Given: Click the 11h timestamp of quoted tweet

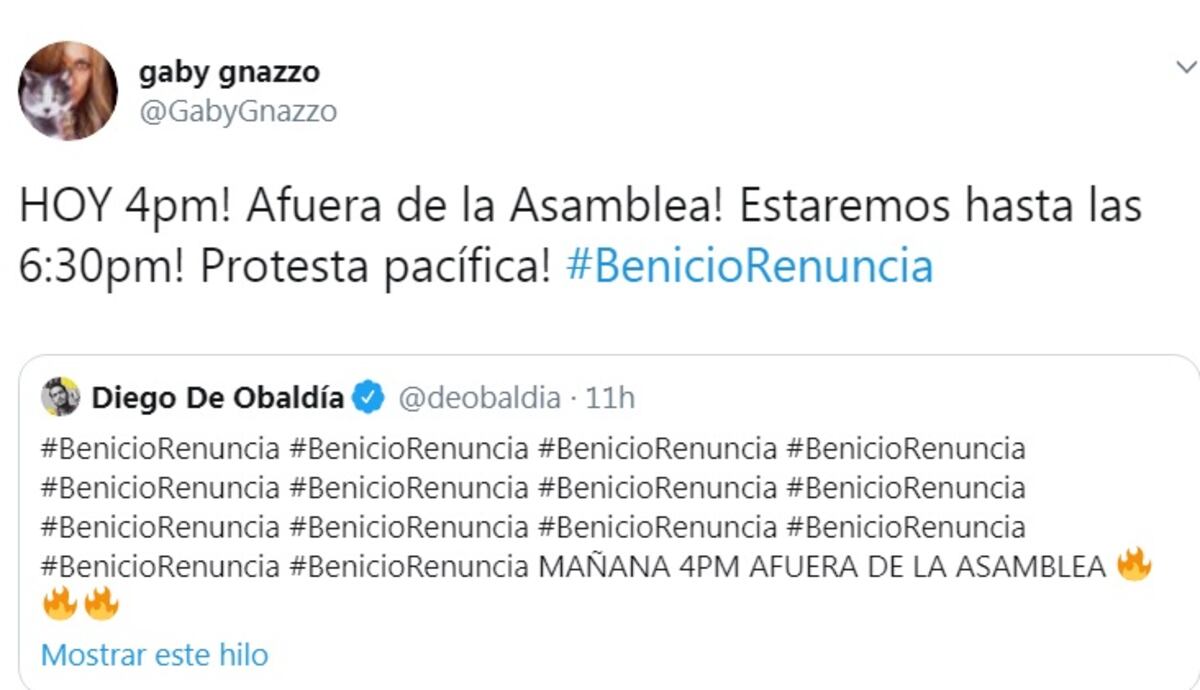Looking at the screenshot, I should click(x=610, y=398).
